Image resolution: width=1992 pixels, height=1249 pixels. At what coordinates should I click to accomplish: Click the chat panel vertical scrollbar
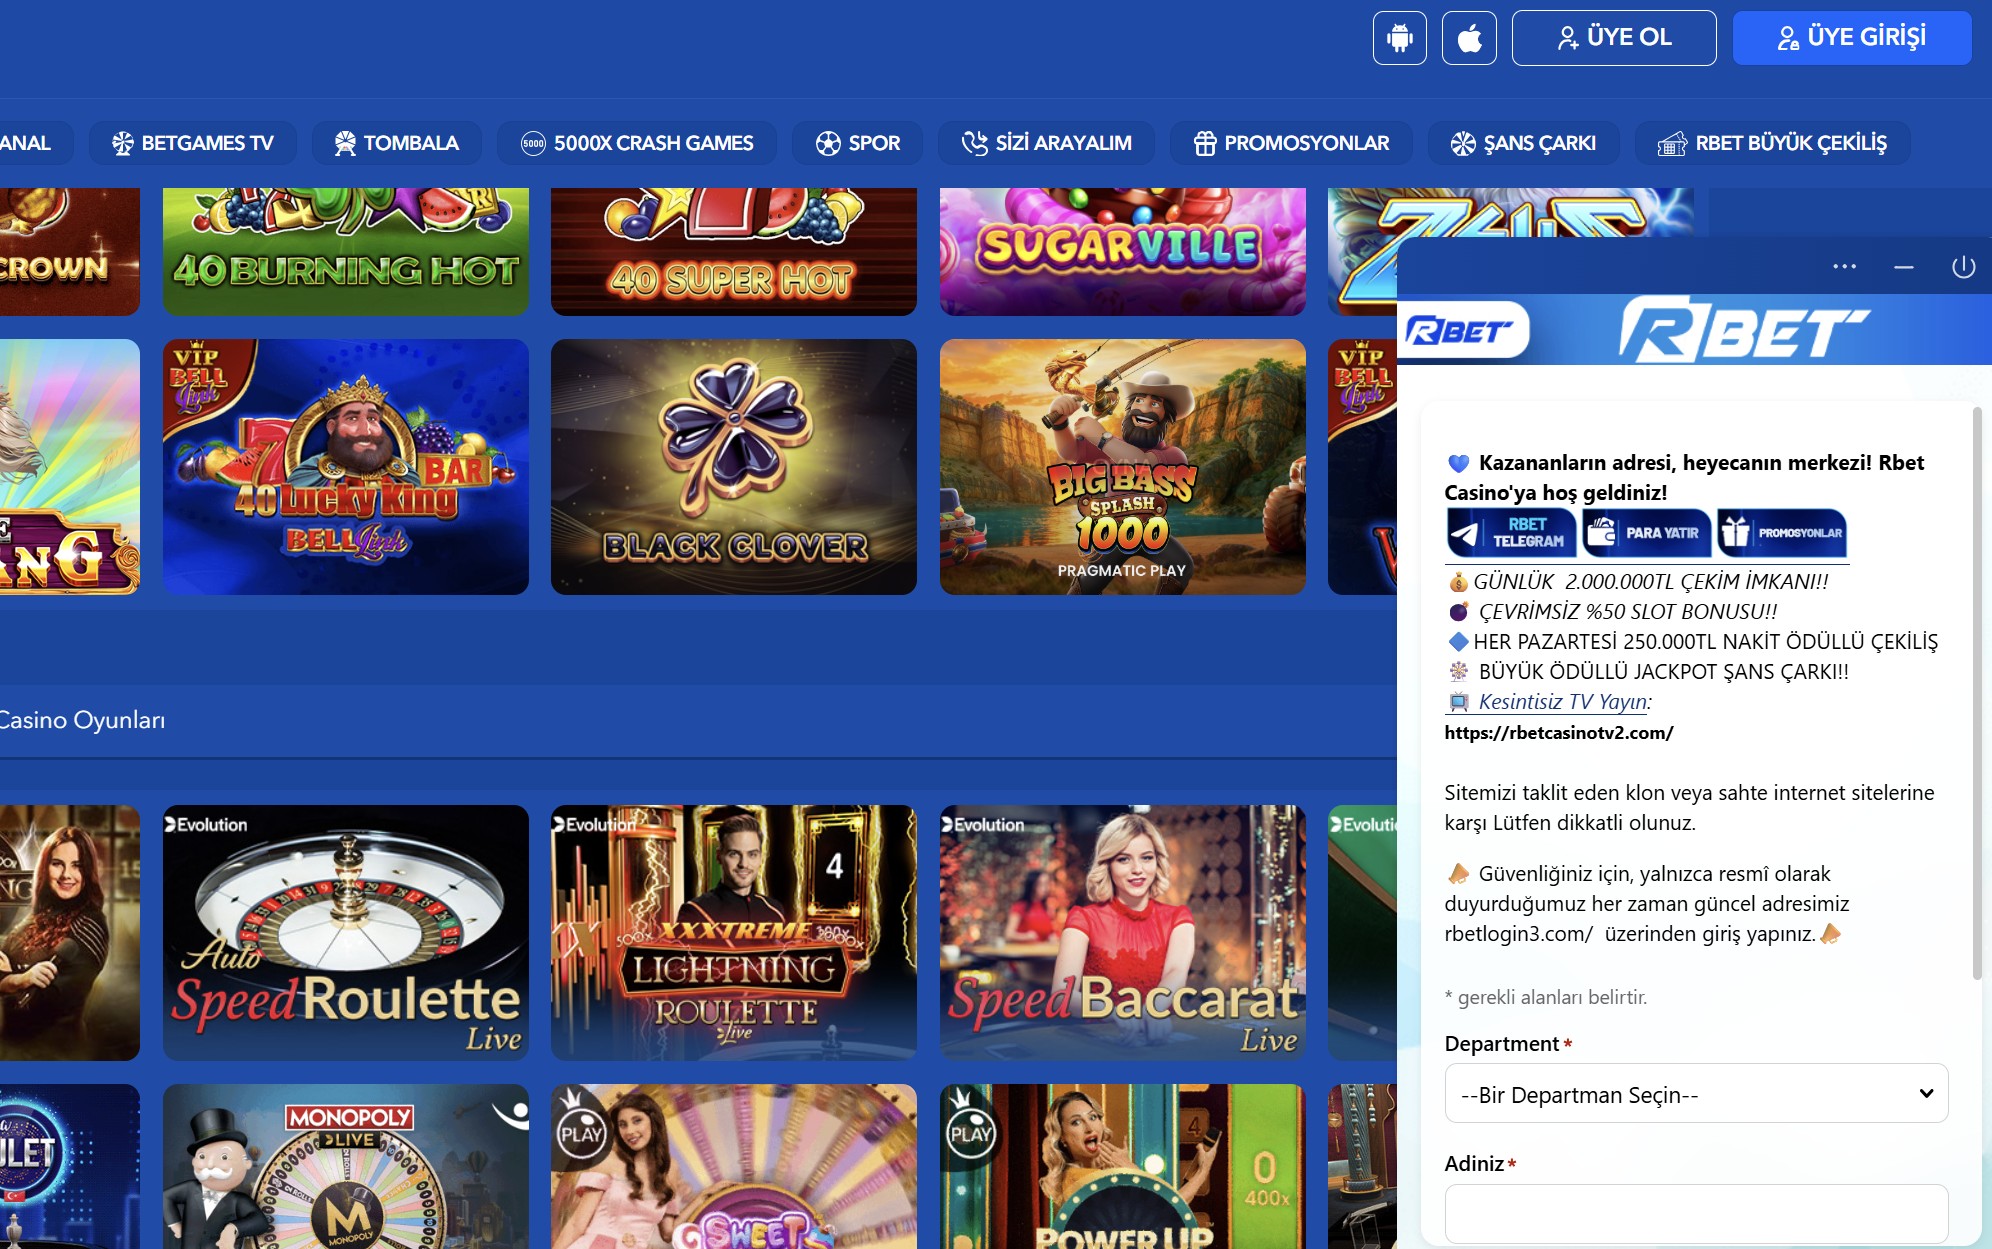click(x=1976, y=692)
